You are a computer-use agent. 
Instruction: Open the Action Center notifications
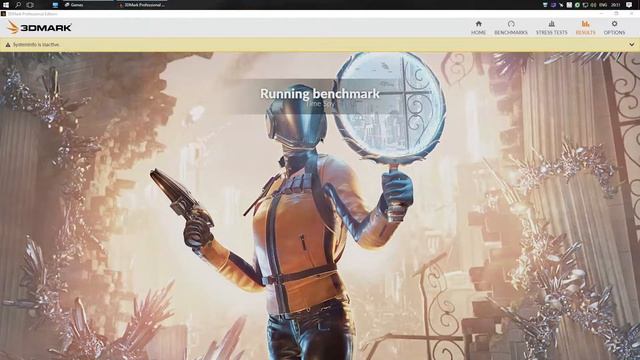pos(629,5)
